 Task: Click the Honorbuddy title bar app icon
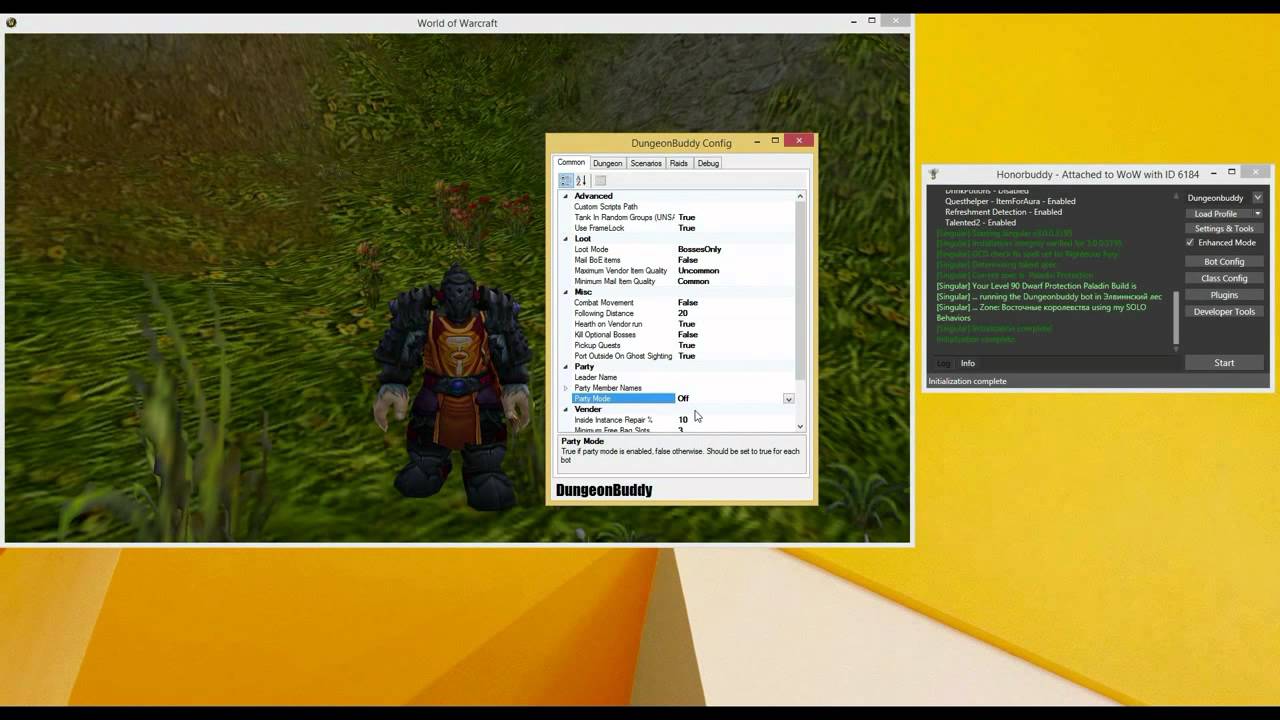click(933, 174)
